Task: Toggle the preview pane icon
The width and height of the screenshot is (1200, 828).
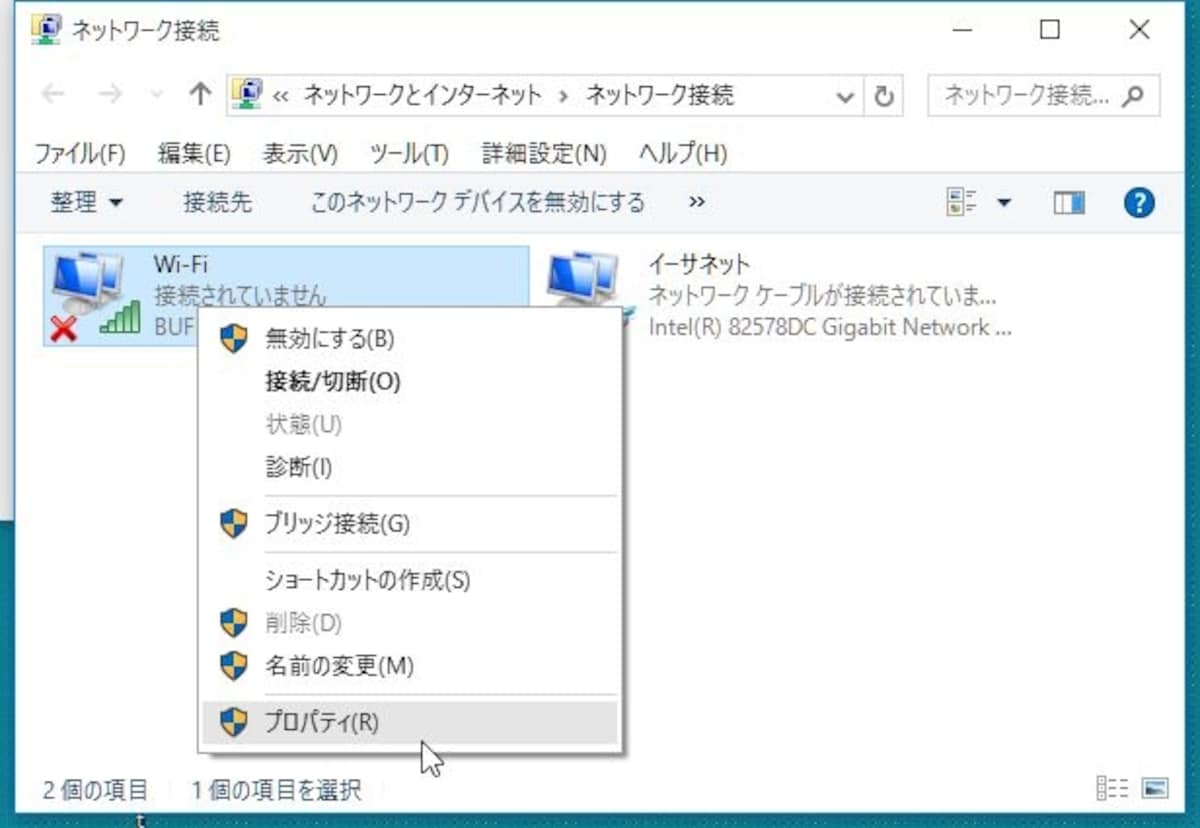Action: click(1069, 203)
